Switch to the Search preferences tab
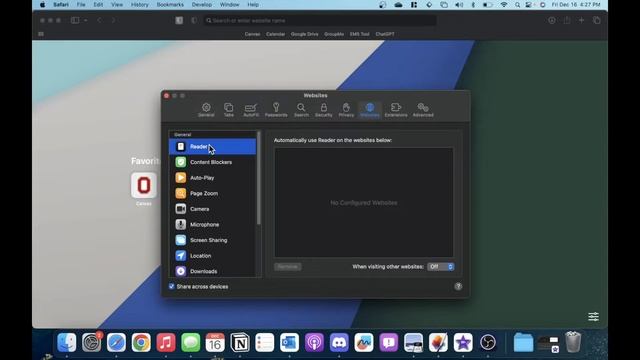 (x=301, y=110)
